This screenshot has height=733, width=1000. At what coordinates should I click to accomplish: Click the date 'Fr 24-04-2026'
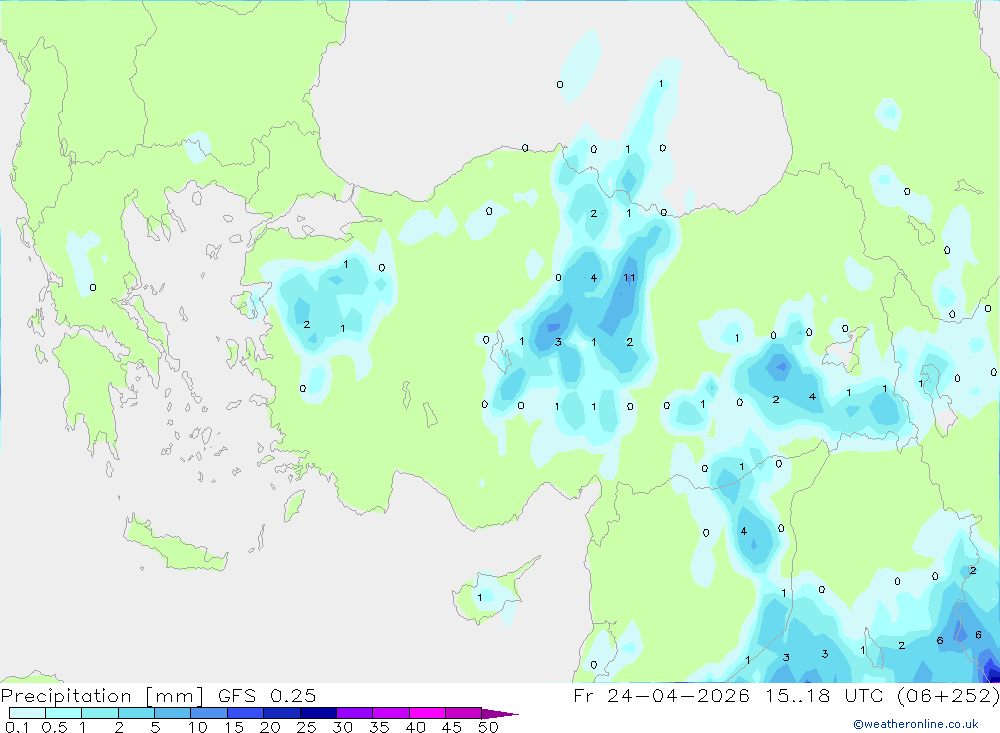pyautogui.click(x=661, y=695)
